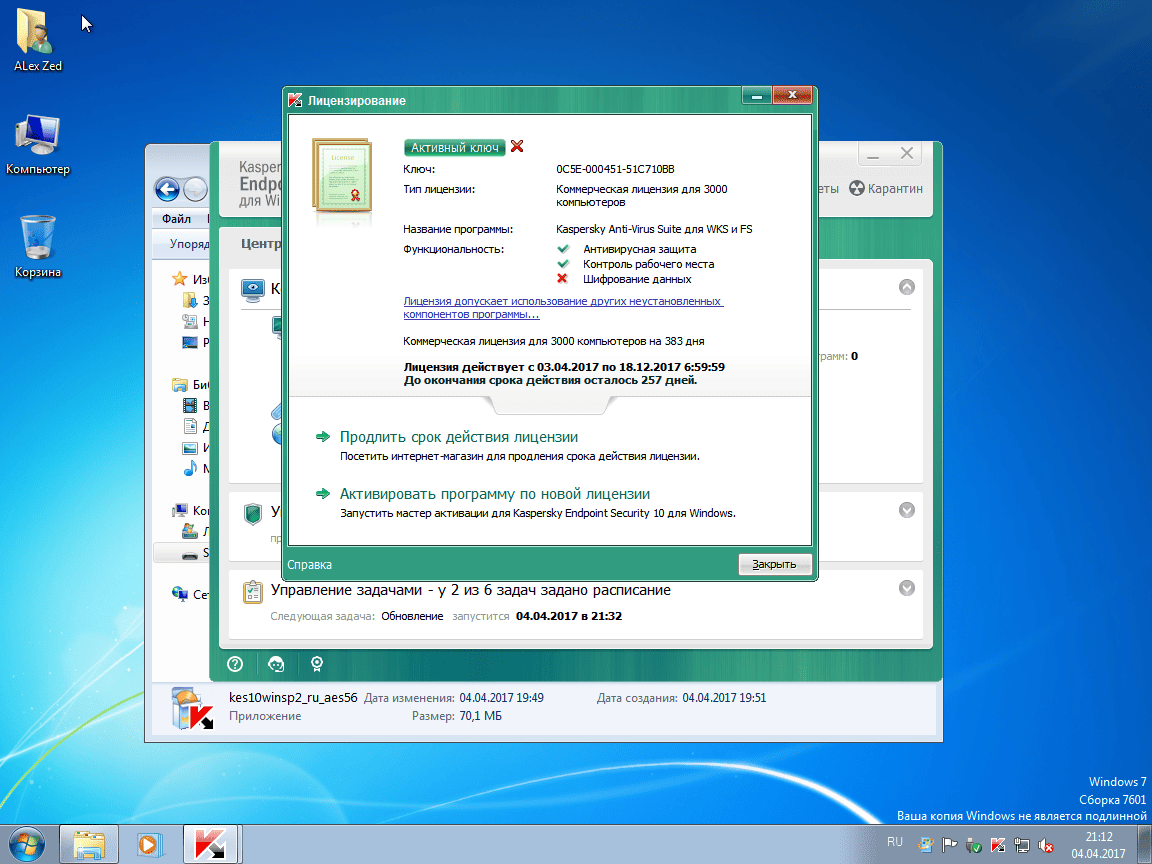Viewport: 1152px width, 864px height.
Task: Open the ALex Zed desktop folder
Action: coord(37,38)
